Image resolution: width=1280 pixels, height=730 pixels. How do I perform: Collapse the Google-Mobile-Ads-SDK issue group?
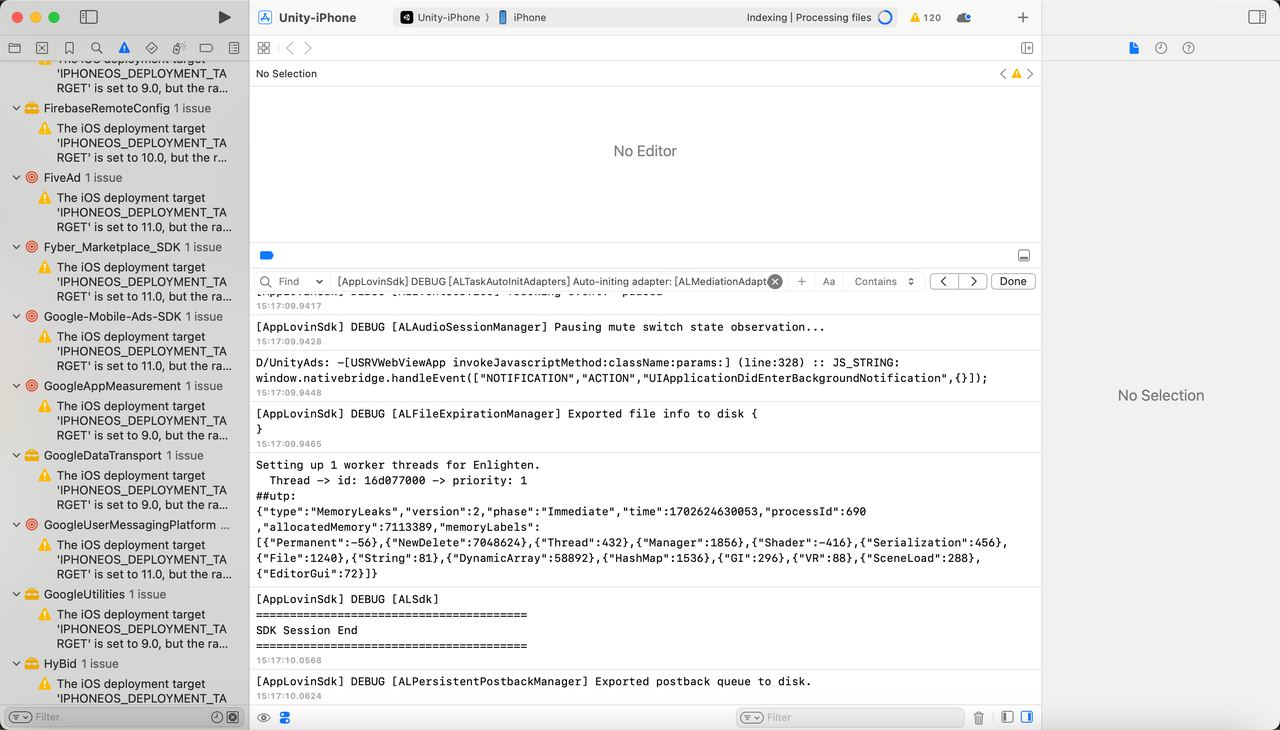[16, 317]
